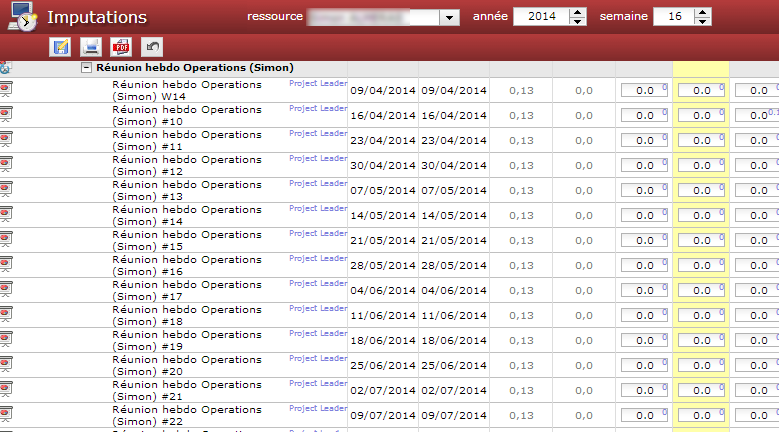Image resolution: width=779 pixels, height=432 pixels.
Task: Decrease the semaine value with down arrow
Action: tap(703, 22)
